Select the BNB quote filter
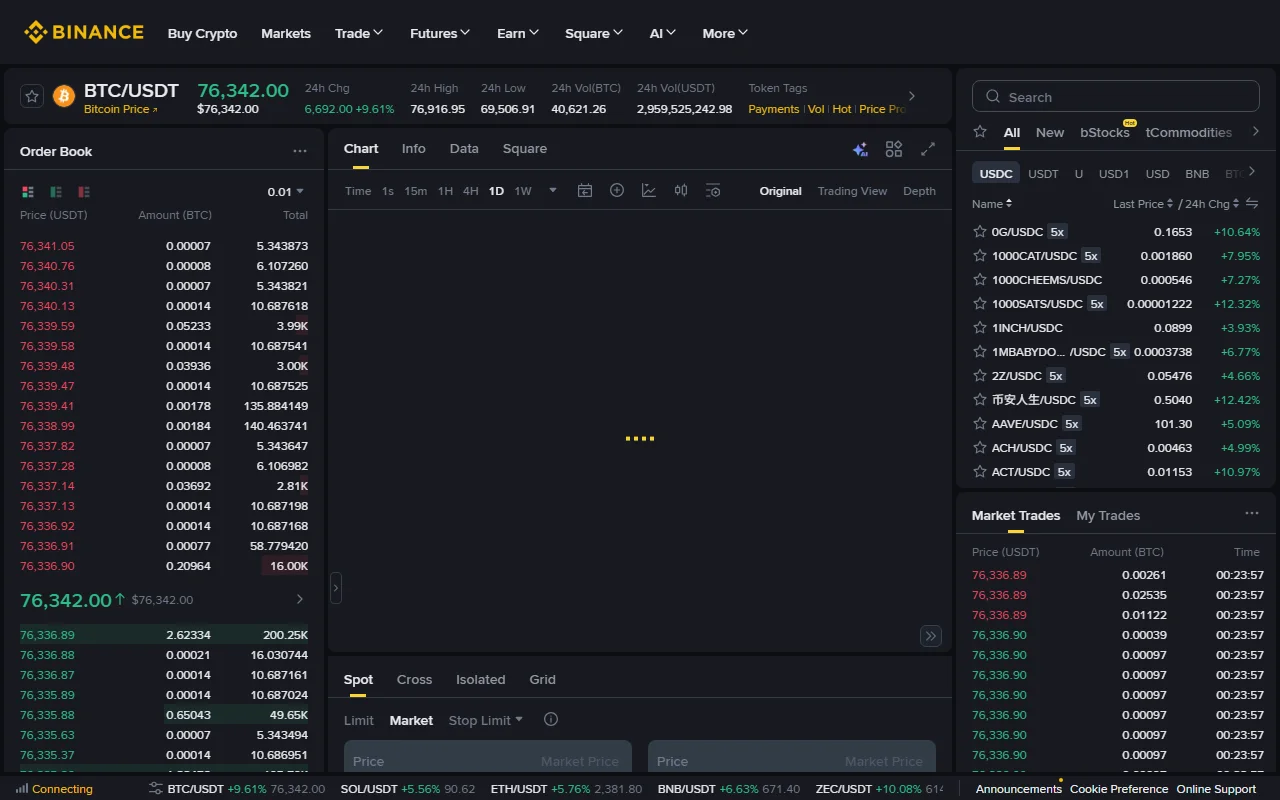The image size is (1280, 800). pos(1197,174)
